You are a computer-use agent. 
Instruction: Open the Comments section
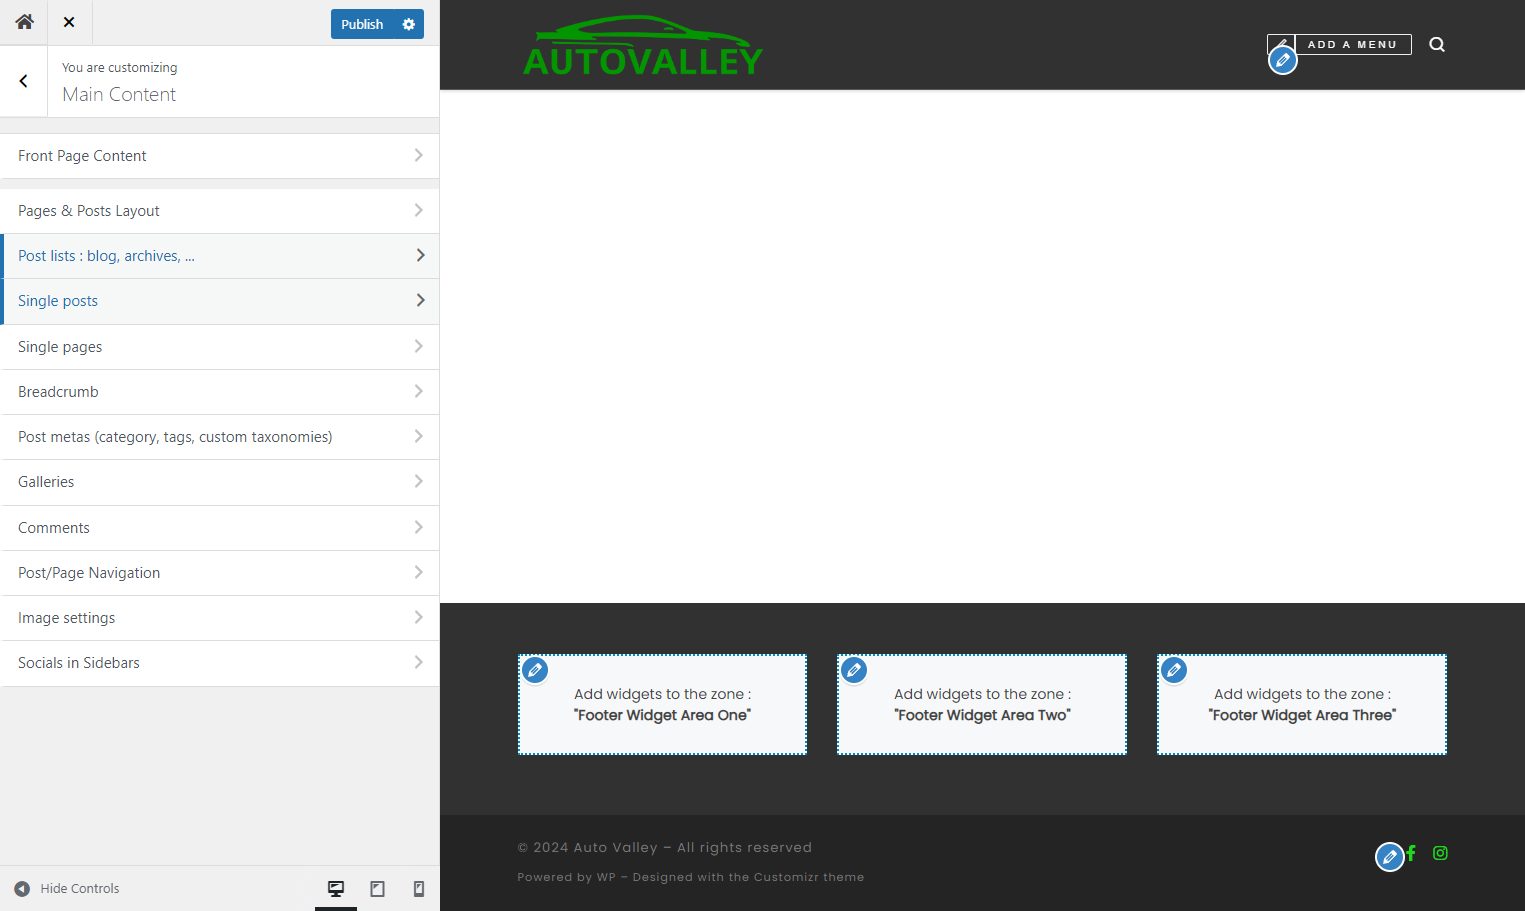coord(220,528)
